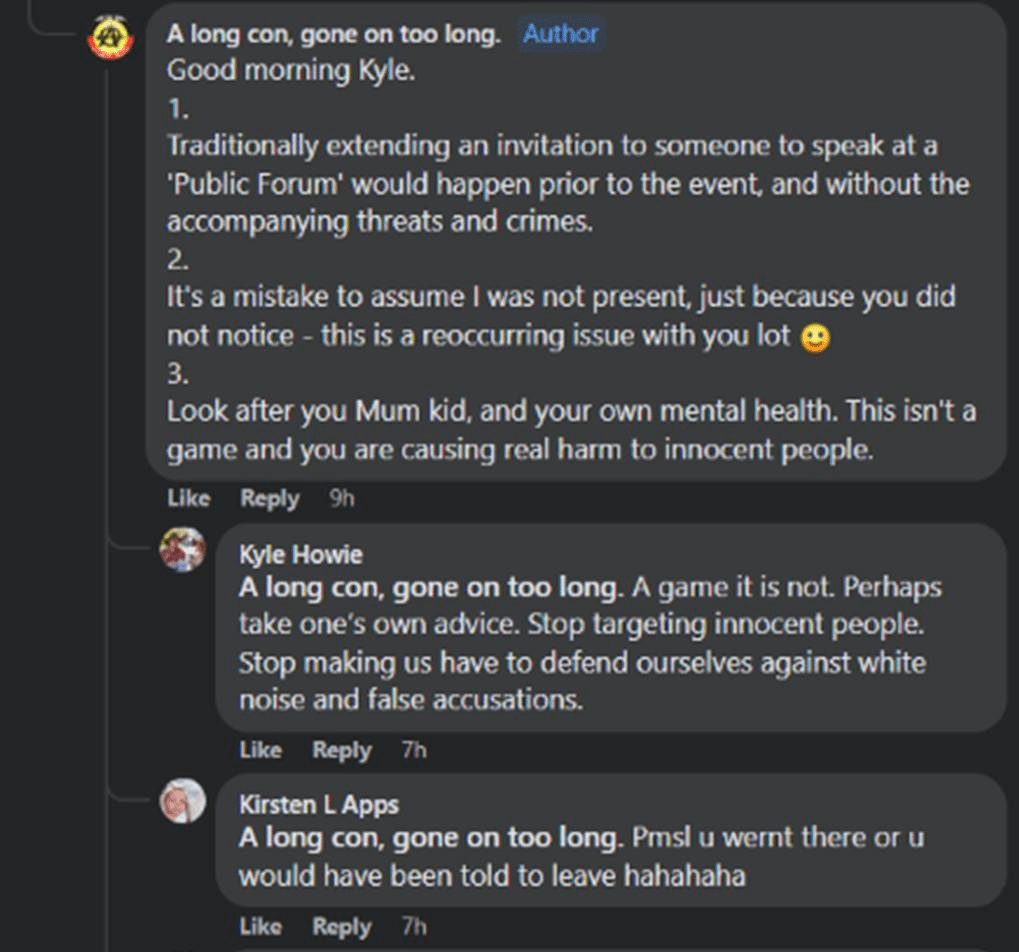Like the author's "Good morning Kyle" comment

point(188,498)
